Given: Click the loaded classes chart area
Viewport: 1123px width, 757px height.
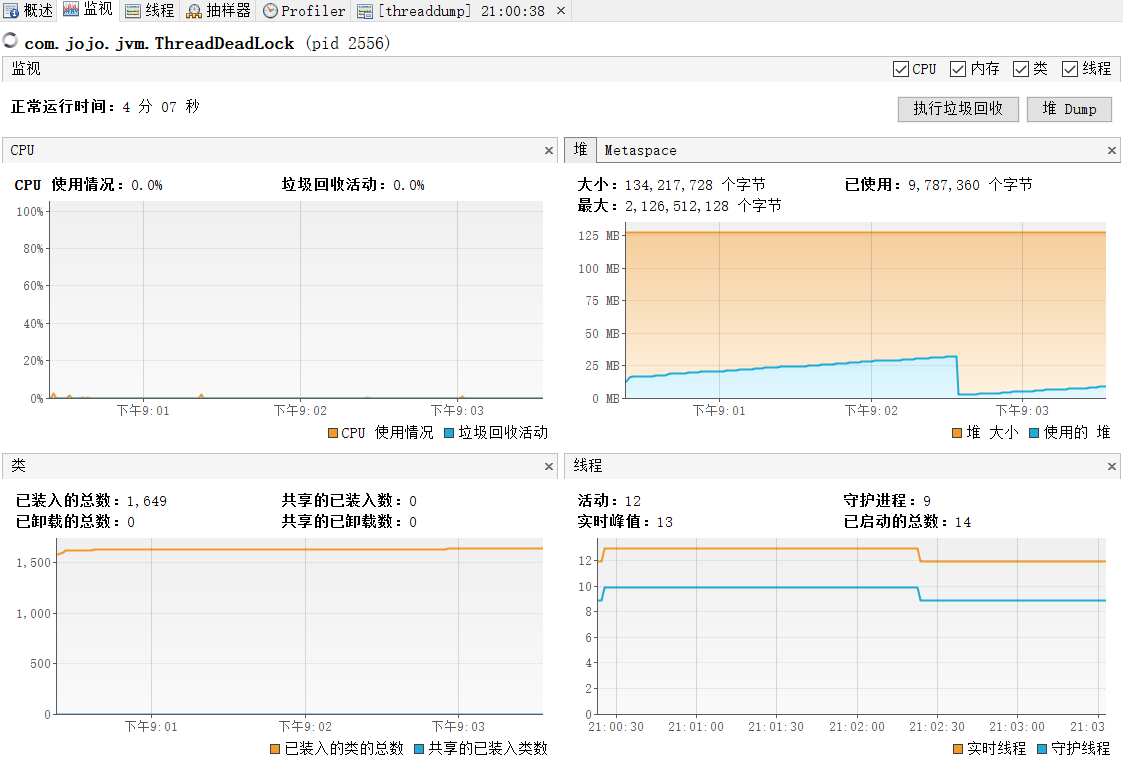Looking at the screenshot, I should point(299,627).
